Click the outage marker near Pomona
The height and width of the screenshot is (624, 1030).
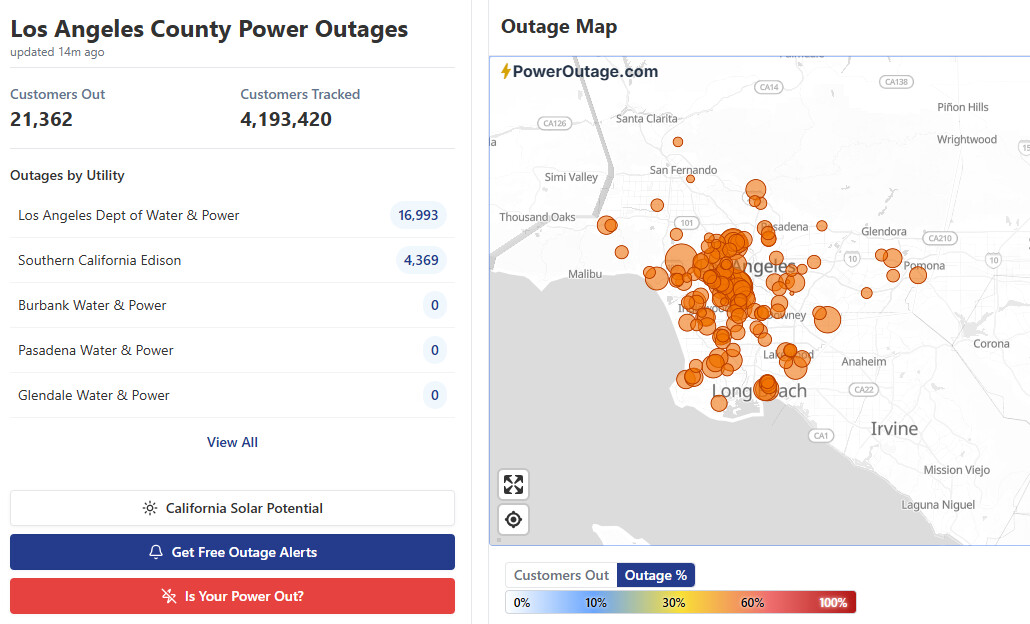pyautogui.click(x=918, y=275)
